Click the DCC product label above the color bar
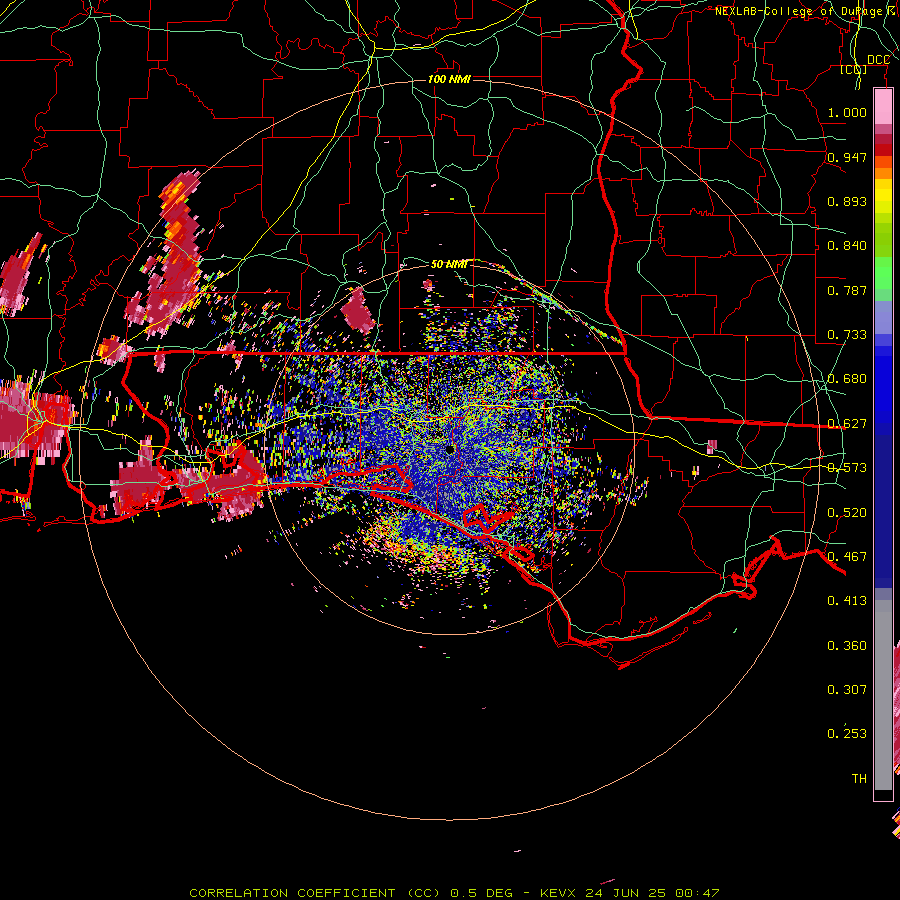900x900 pixels. click(878, 60)
